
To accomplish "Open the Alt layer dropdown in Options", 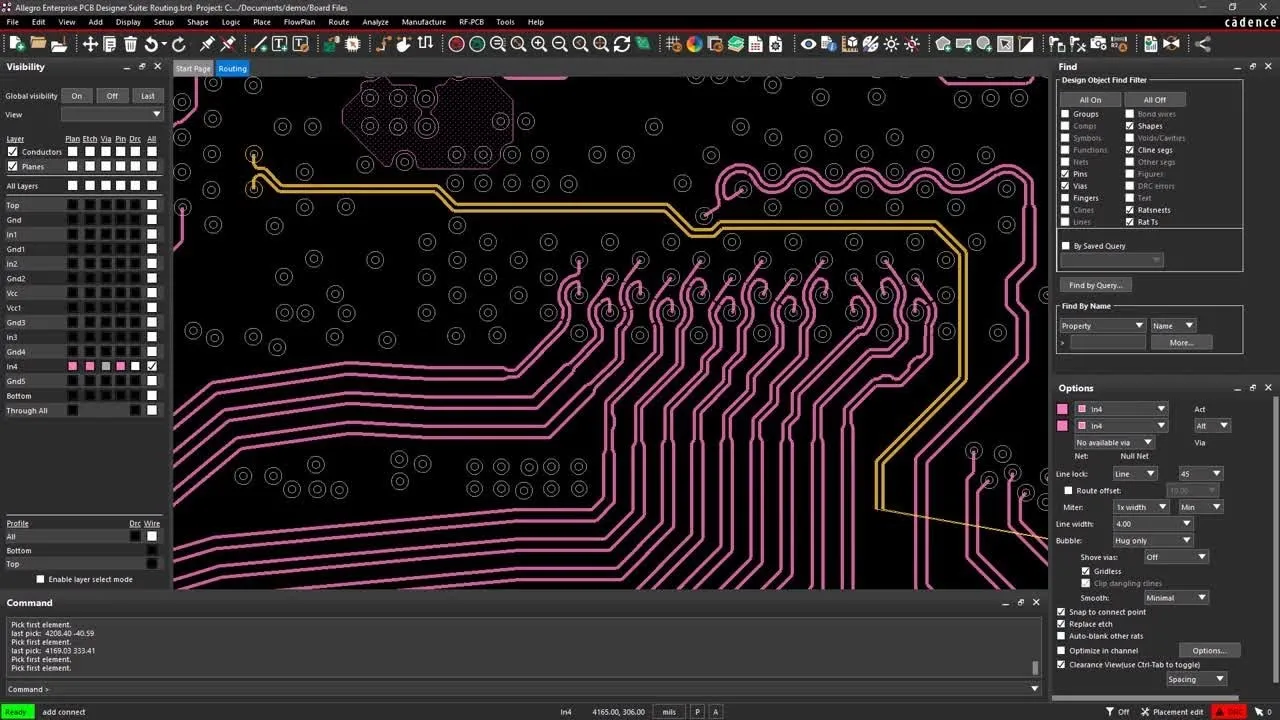I will coord(1211,426).
